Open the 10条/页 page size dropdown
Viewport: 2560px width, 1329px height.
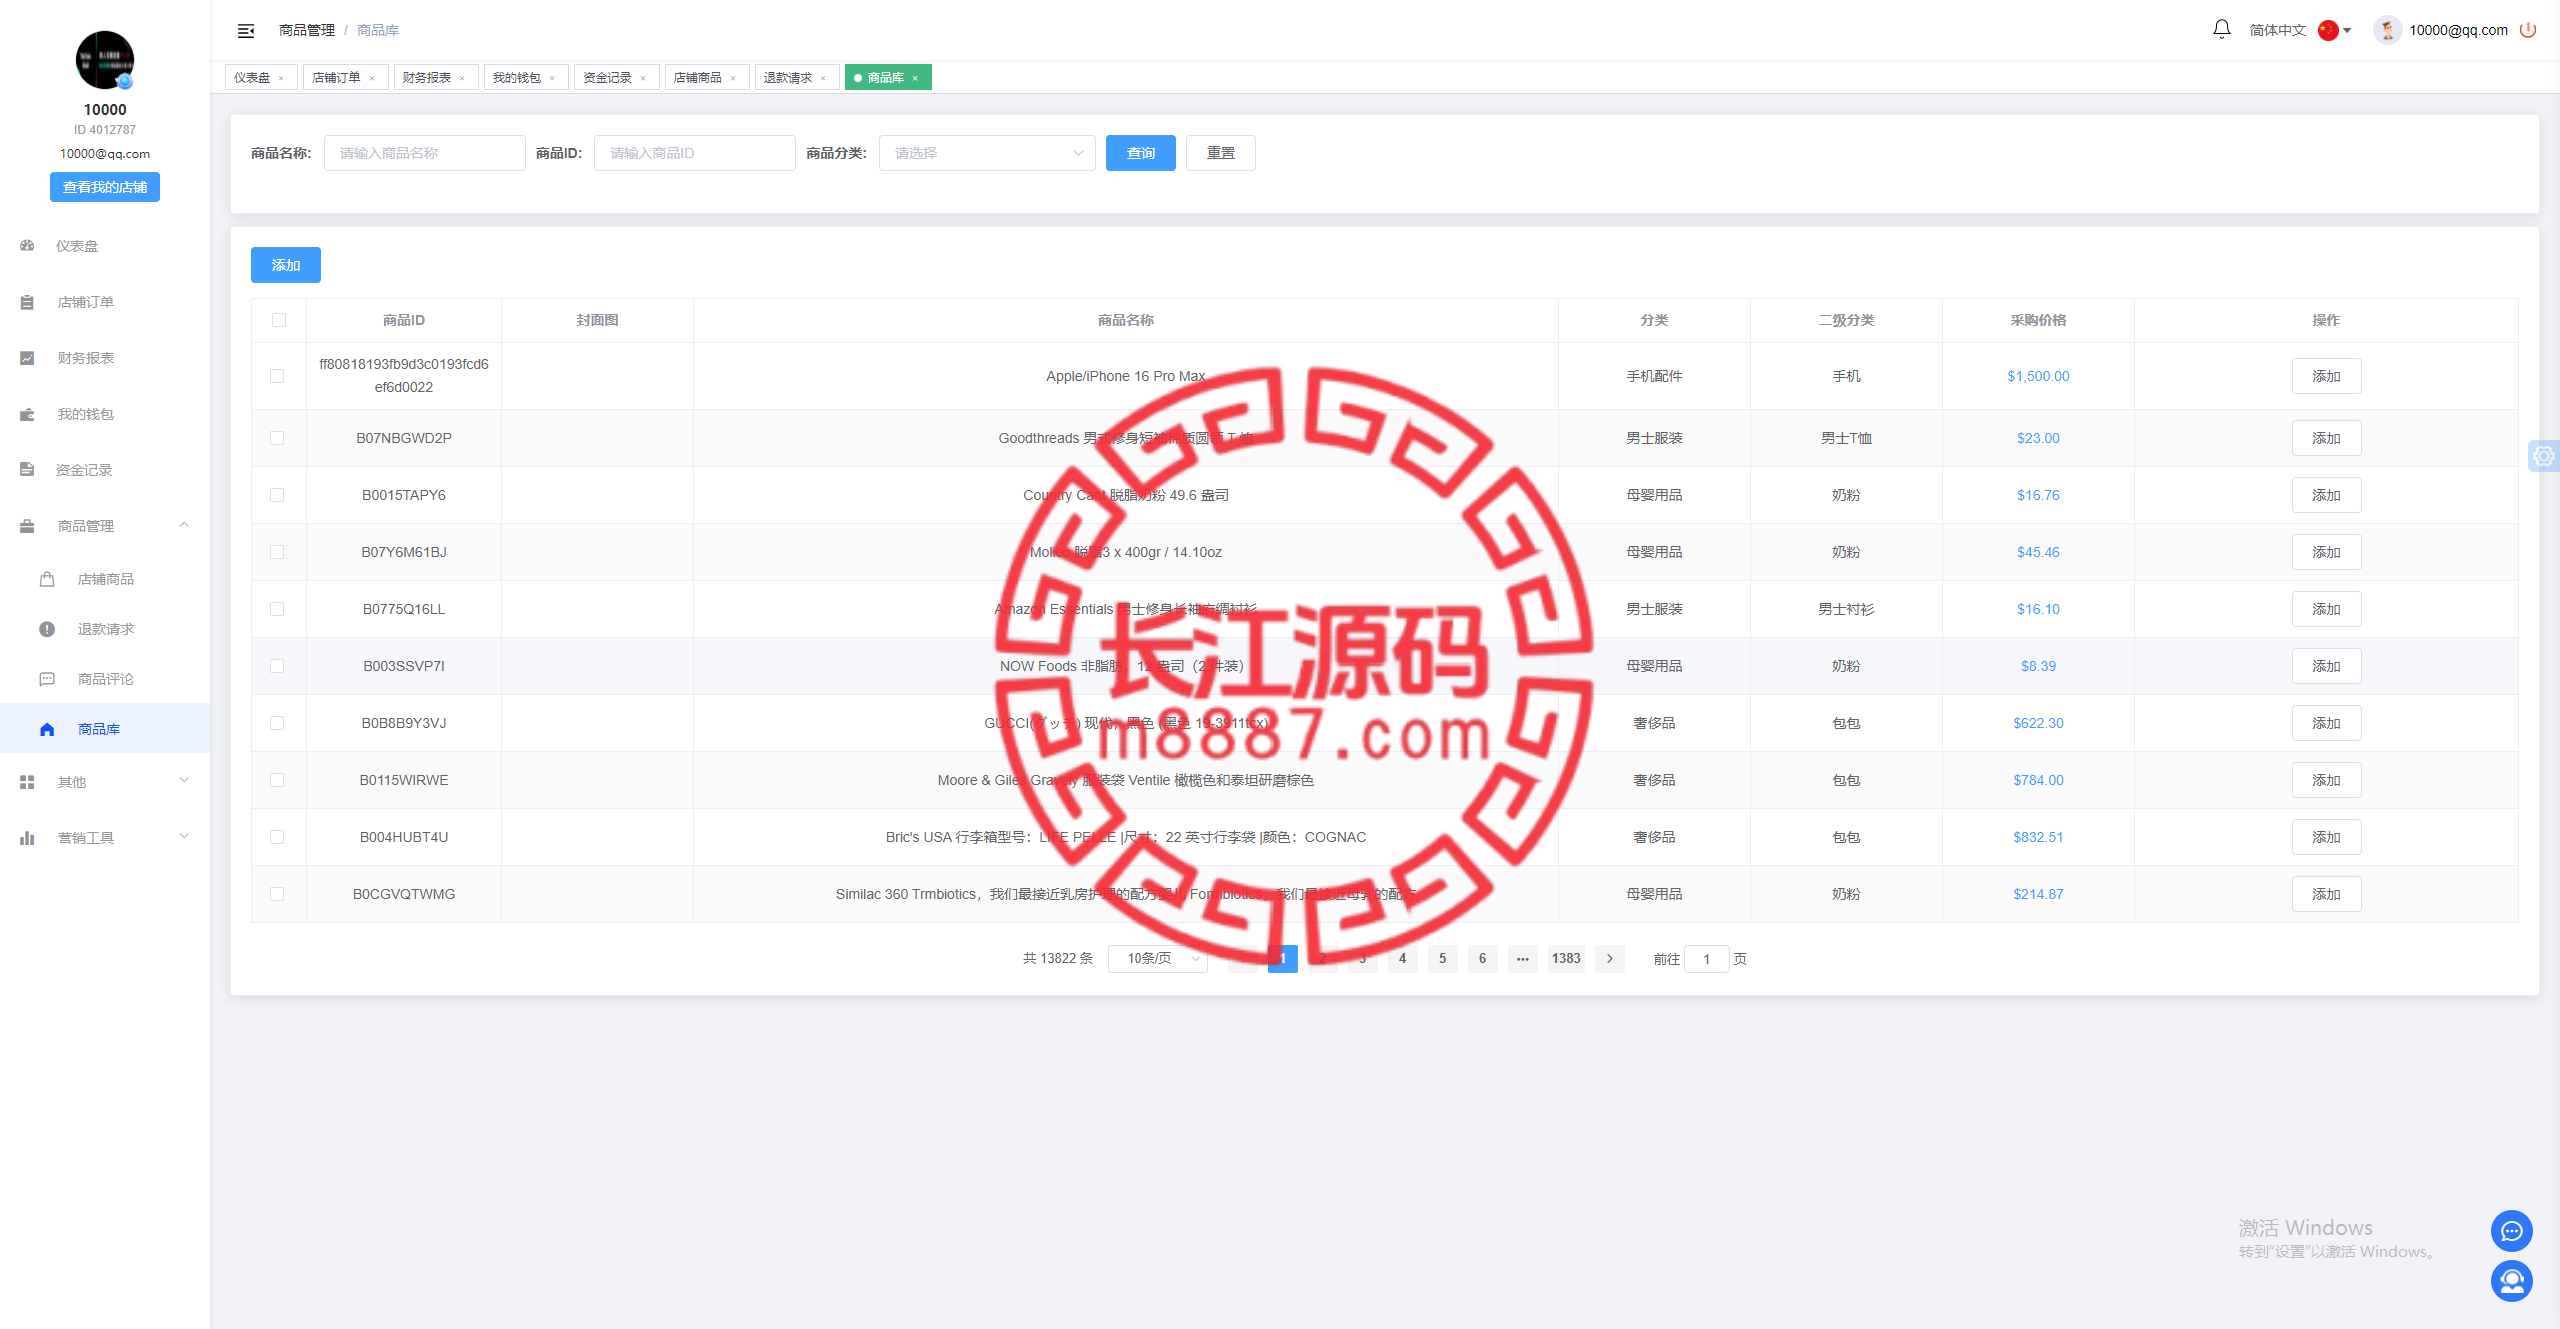pyautogui.click(x=1158, y=958)
